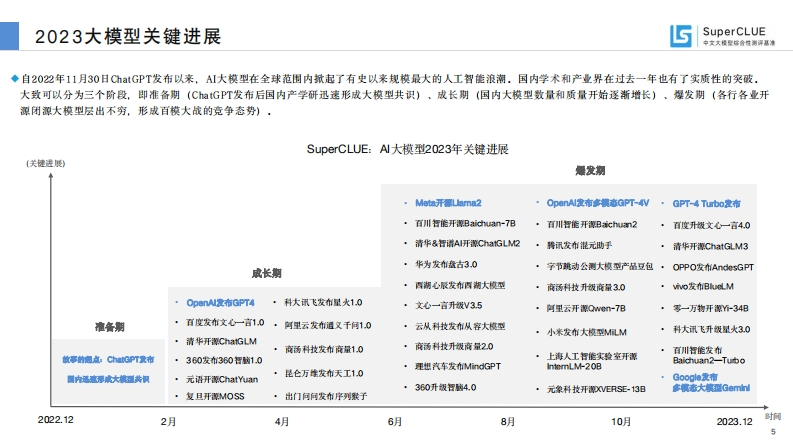Select the entry 360升级智脑4.0
This screenshot has width=793, height=446.
446,387
